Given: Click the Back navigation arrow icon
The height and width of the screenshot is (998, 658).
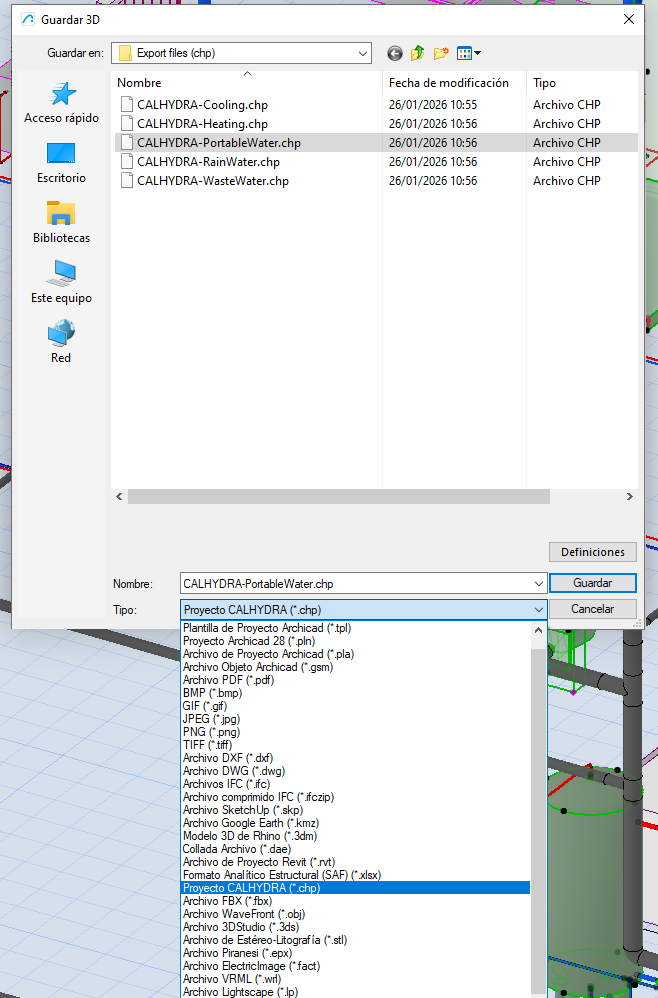Looking at the screenshot, I should pos(395,53).
